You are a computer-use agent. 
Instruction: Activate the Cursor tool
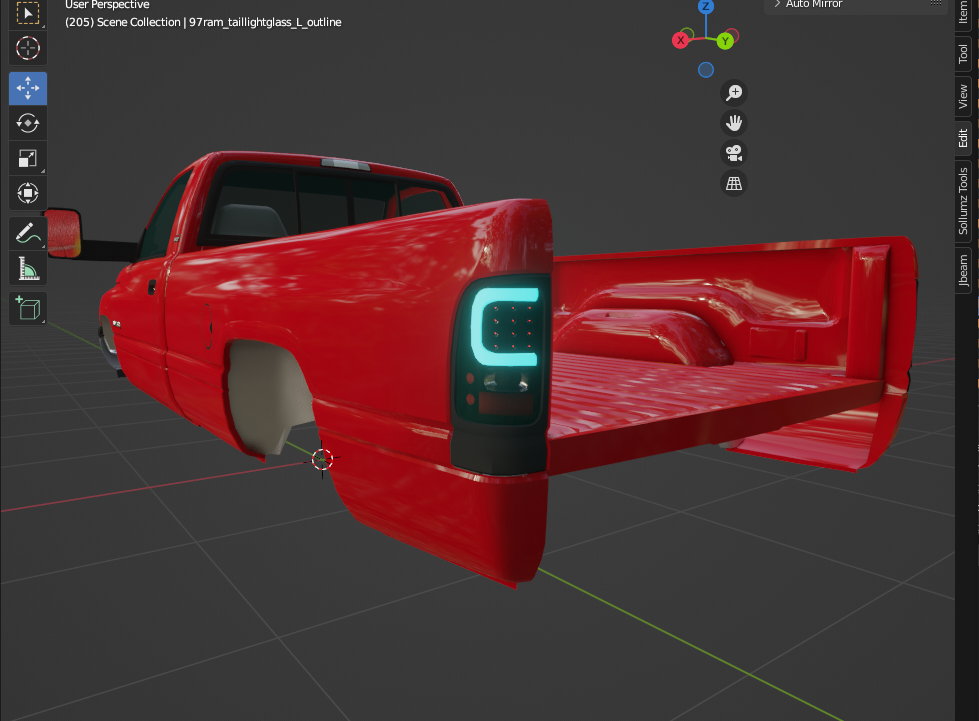click(27, 48)
